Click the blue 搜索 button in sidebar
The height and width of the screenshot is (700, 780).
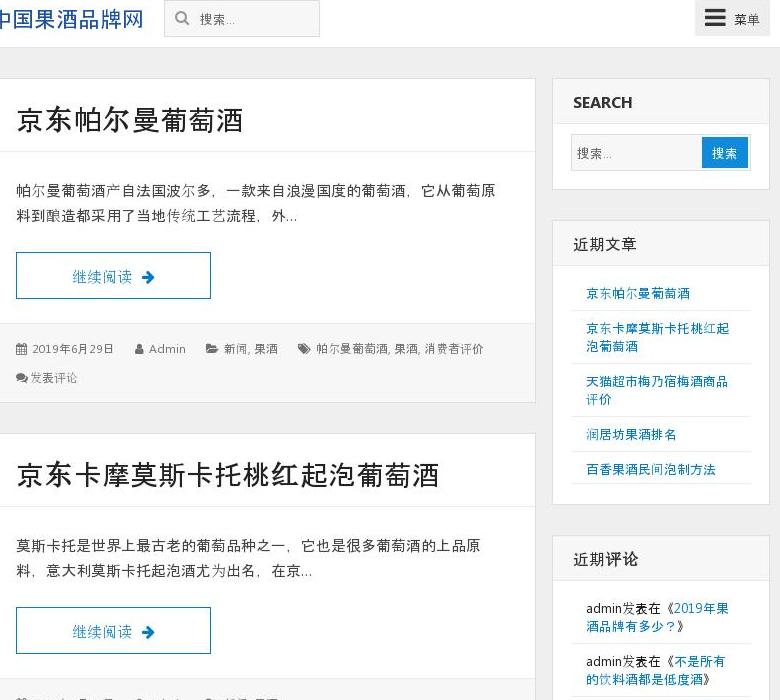724,153
